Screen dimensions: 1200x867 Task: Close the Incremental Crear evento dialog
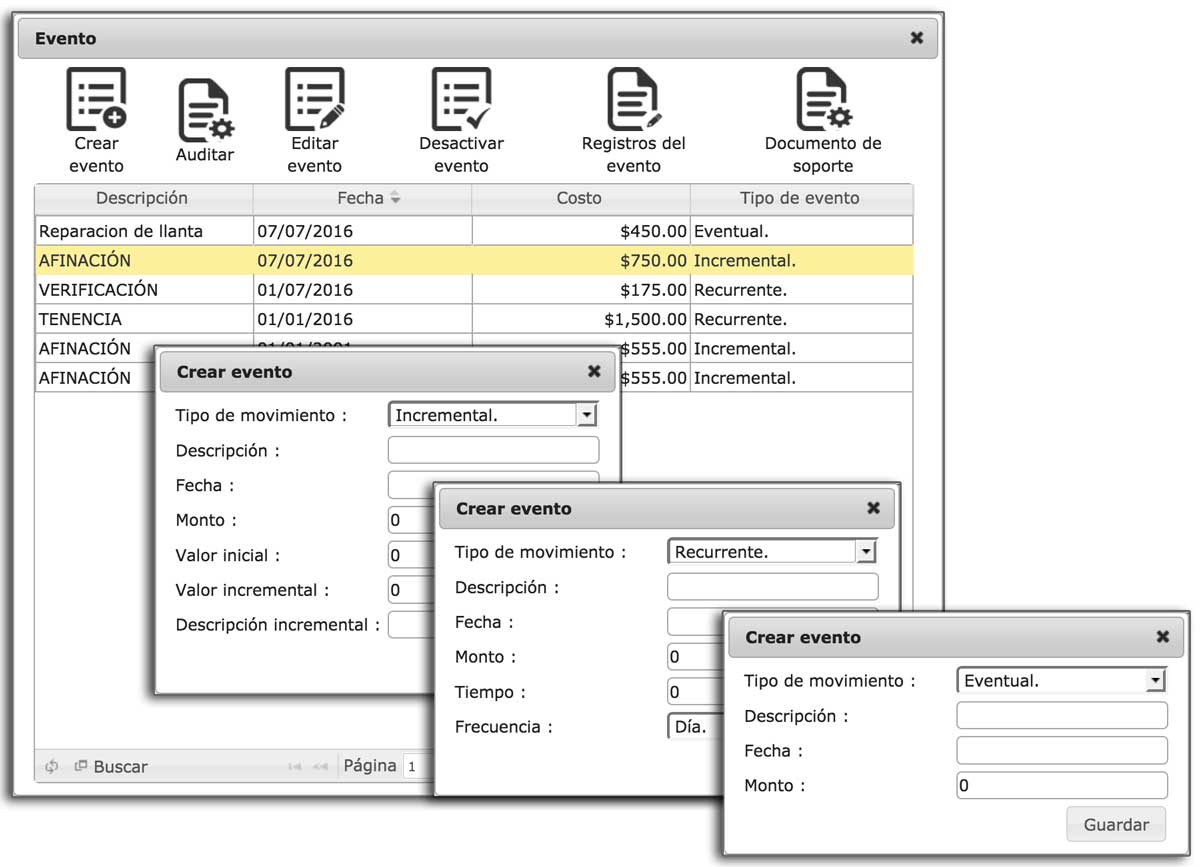point(594,371)
